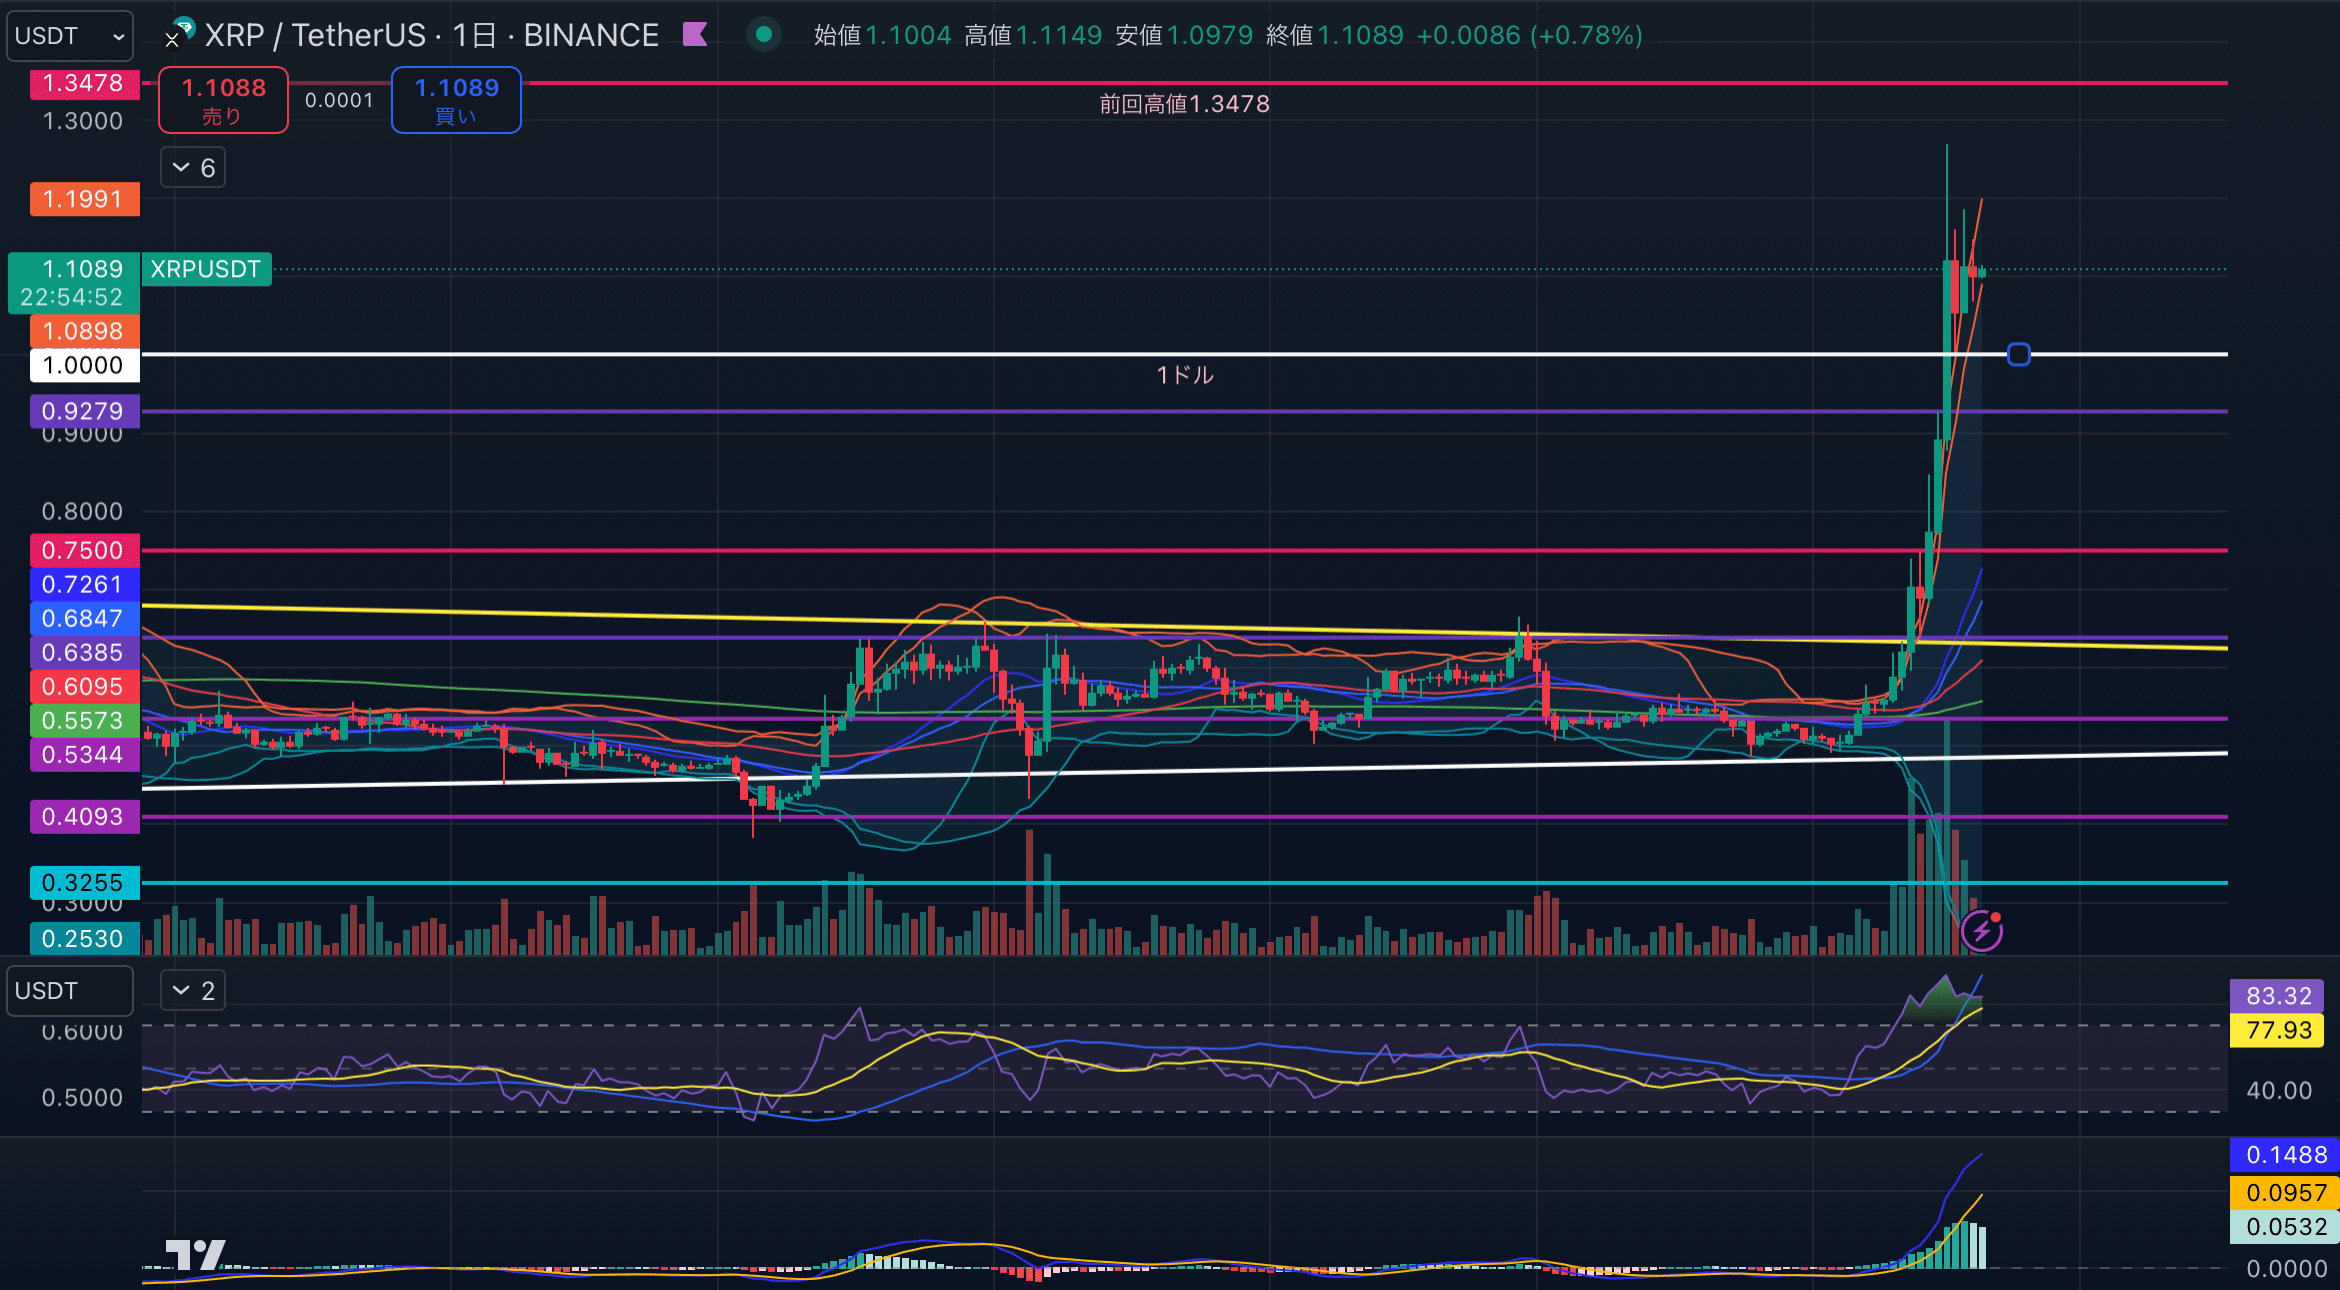
Task: Click the green market status dot
Action: [764, 35]
